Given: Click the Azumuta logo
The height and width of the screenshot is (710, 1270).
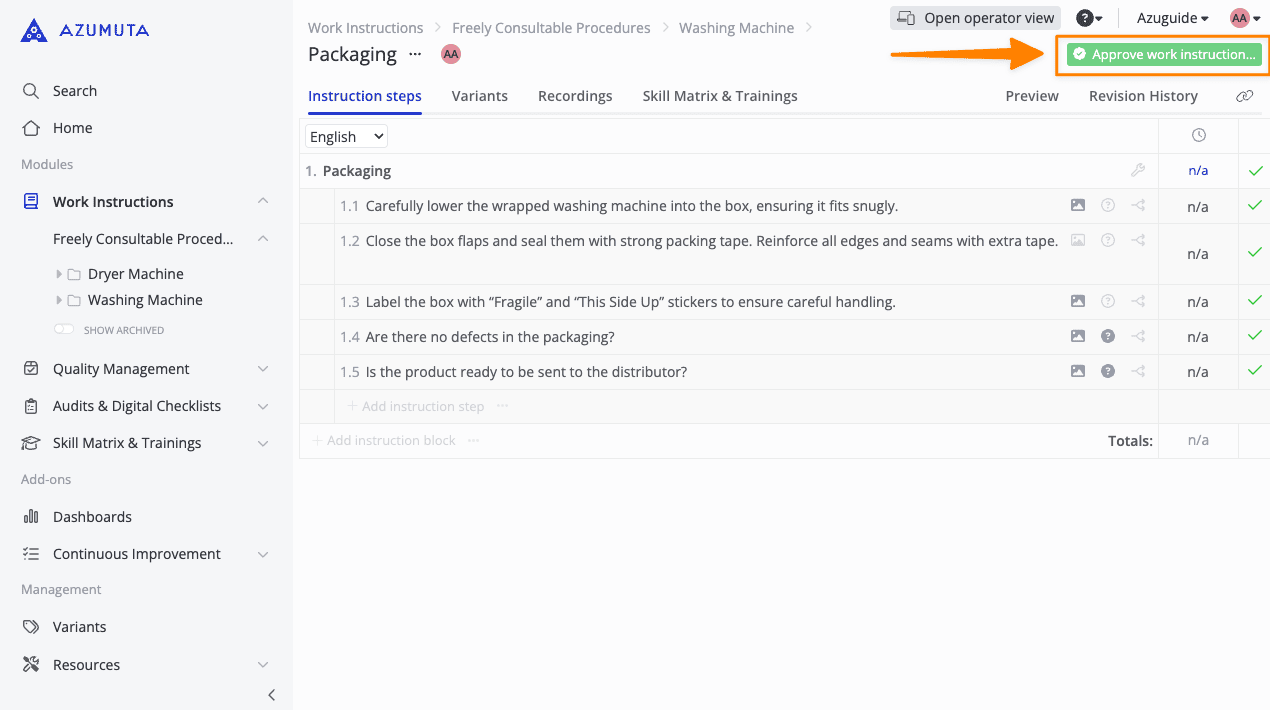Looking at the screenshot, I should 85,31.
